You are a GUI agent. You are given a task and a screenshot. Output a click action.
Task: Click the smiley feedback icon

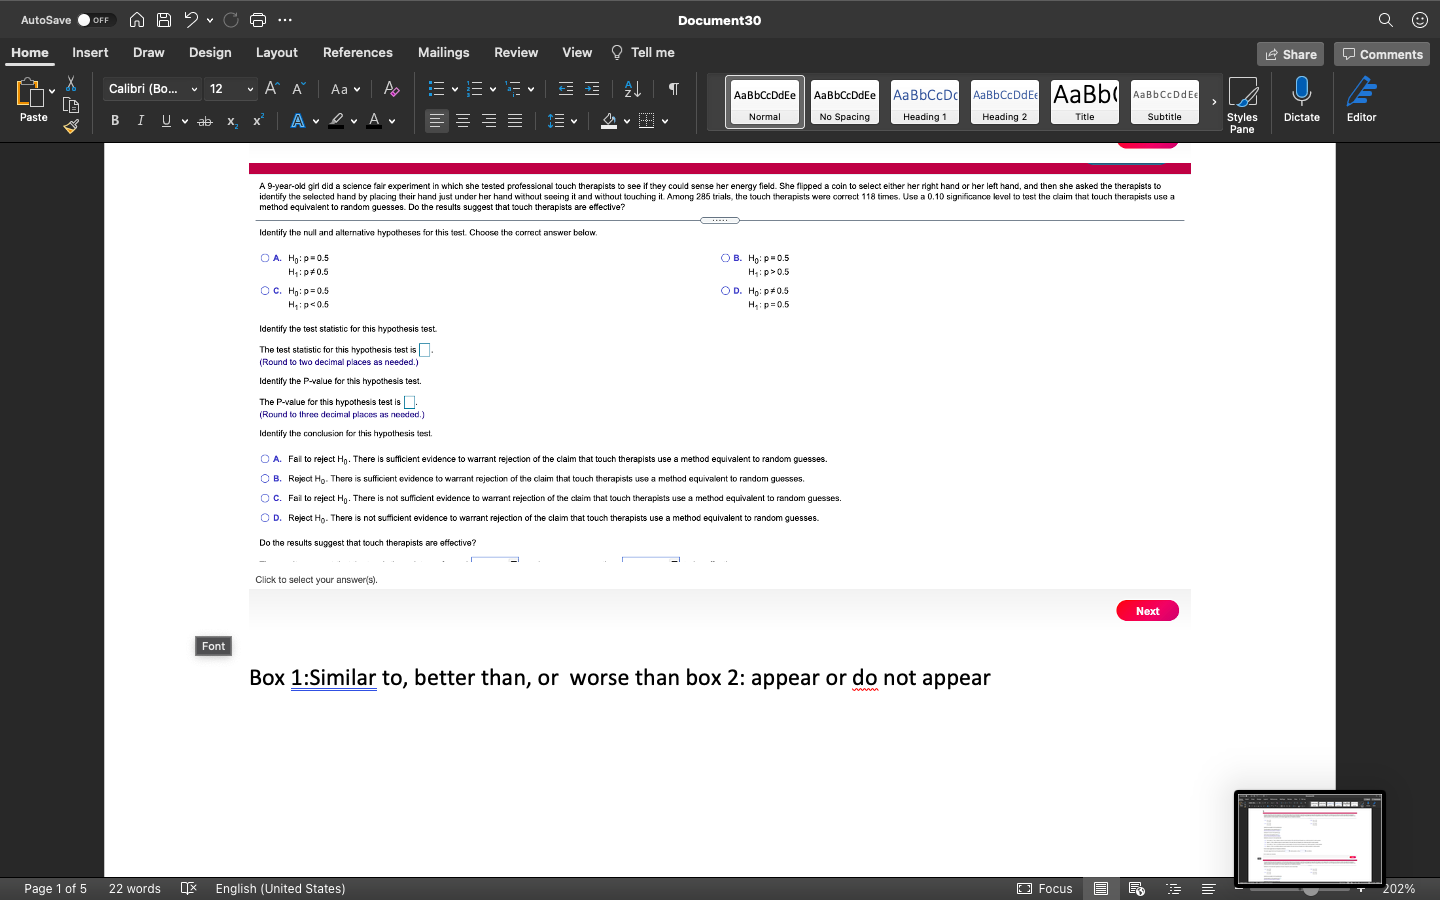pyautogui.click(x=1420, y=20)
